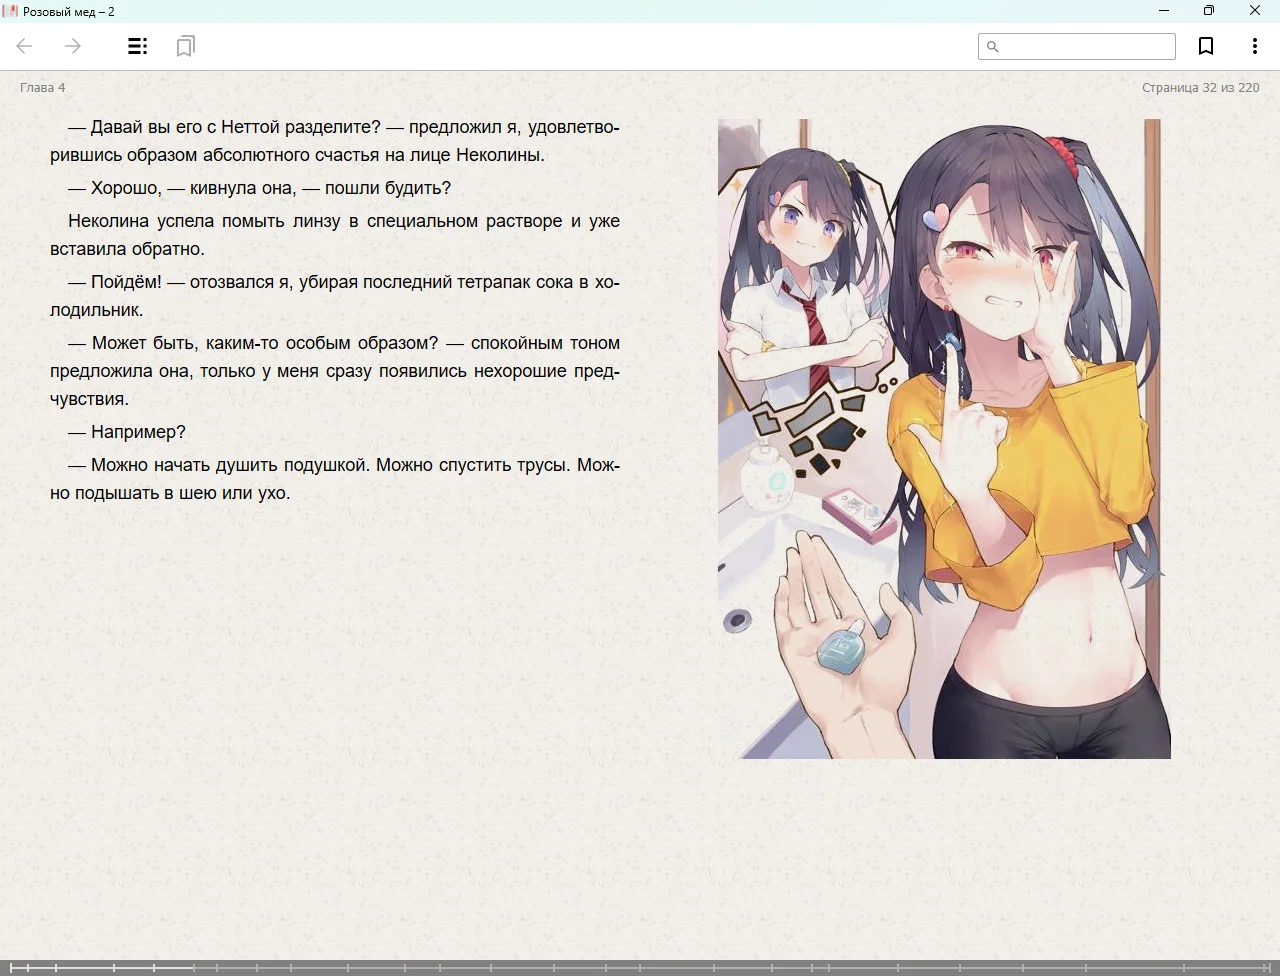
Task: Maximize or restore the reader window
Action: coord(1209,11)
